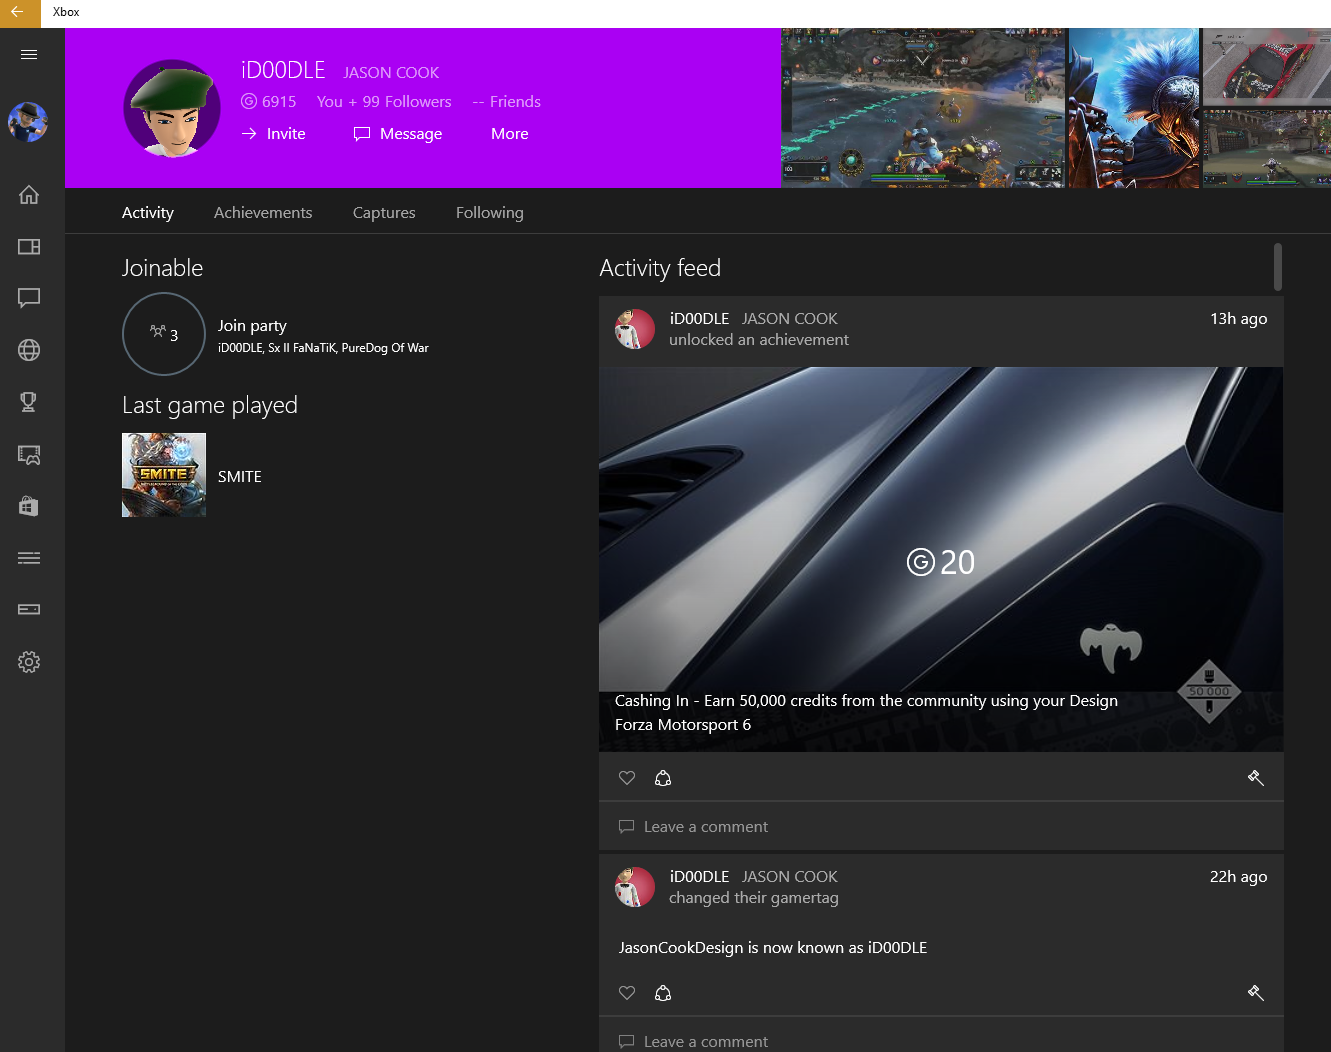Click the gamerscore icon beside 6915
The width and height of the screenshot is (1331, 1052).
click(249, 102)
